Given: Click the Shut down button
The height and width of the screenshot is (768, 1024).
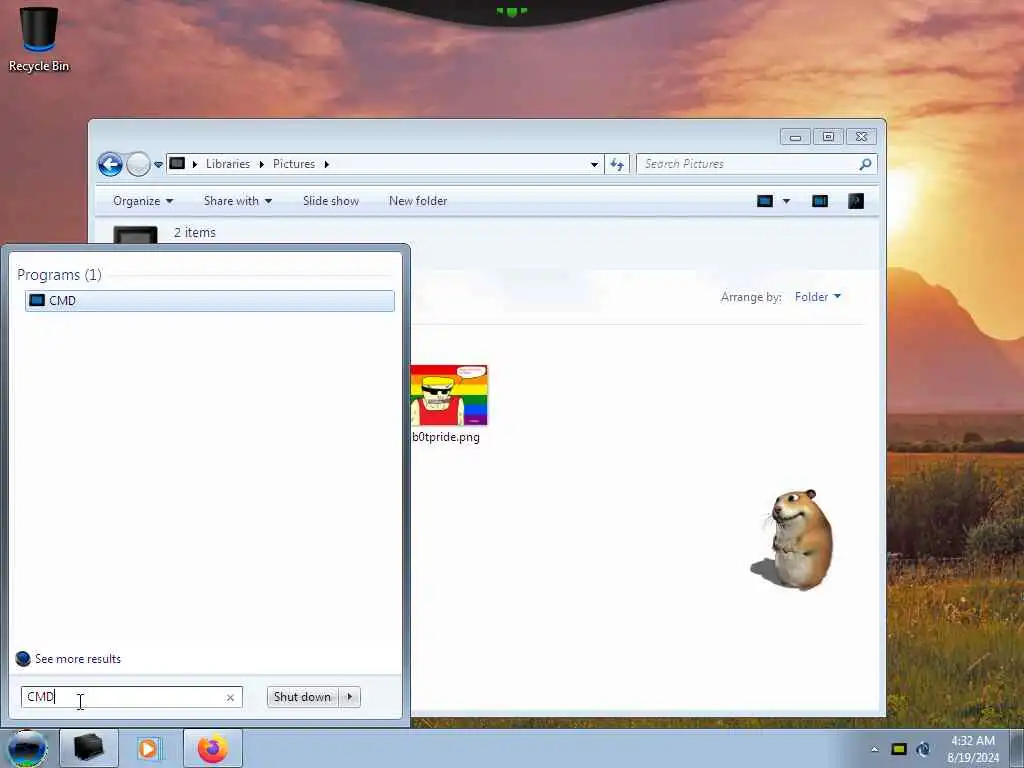Looking at the screenshot, I should 302,697.
